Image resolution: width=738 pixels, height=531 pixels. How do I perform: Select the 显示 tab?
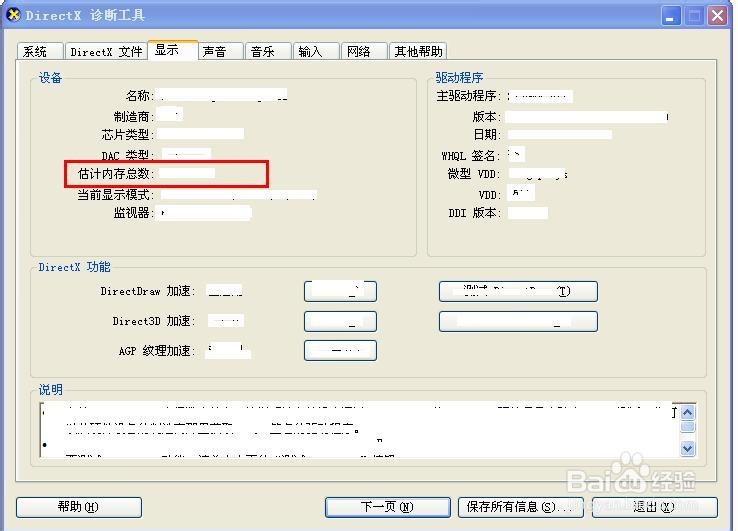(x=173, y=50)
